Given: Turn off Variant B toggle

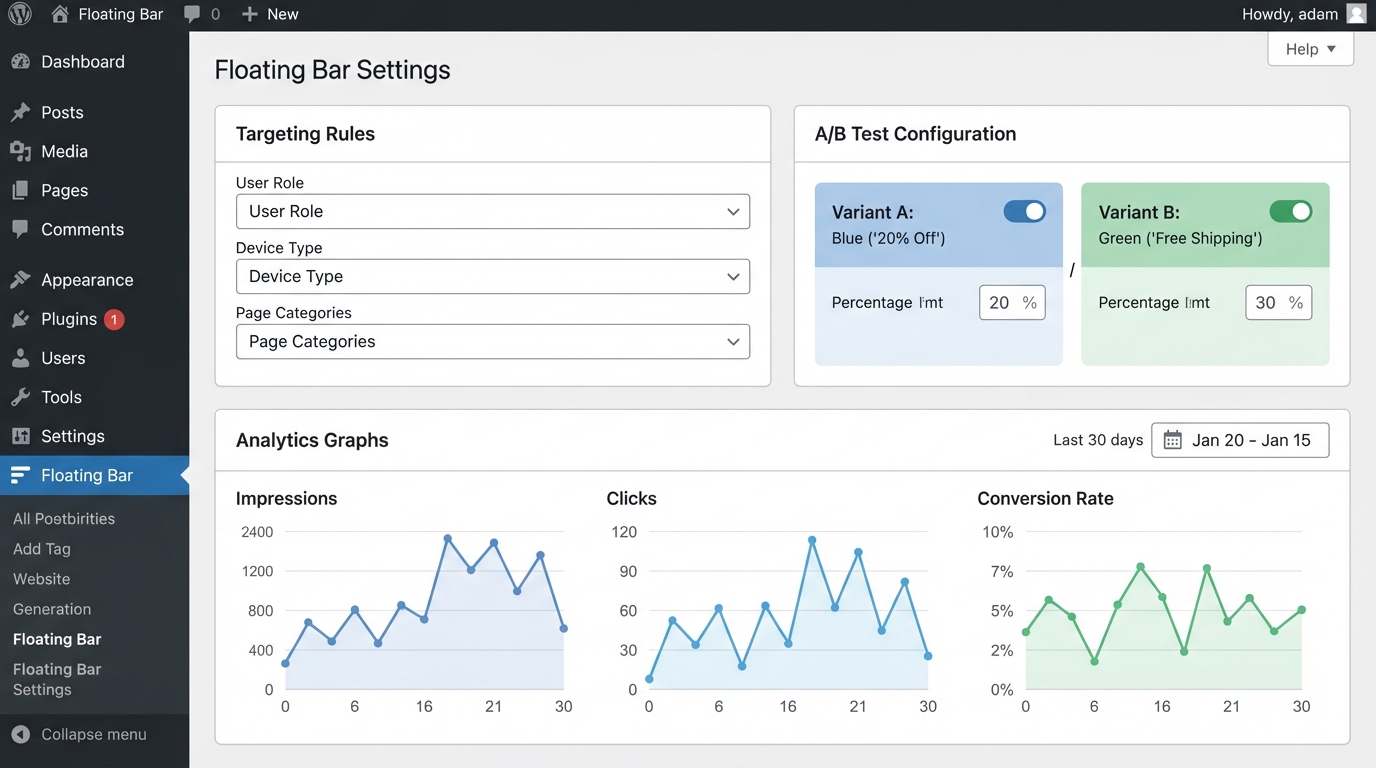Looking at the screenshot, I should [x=1291, y=211].
